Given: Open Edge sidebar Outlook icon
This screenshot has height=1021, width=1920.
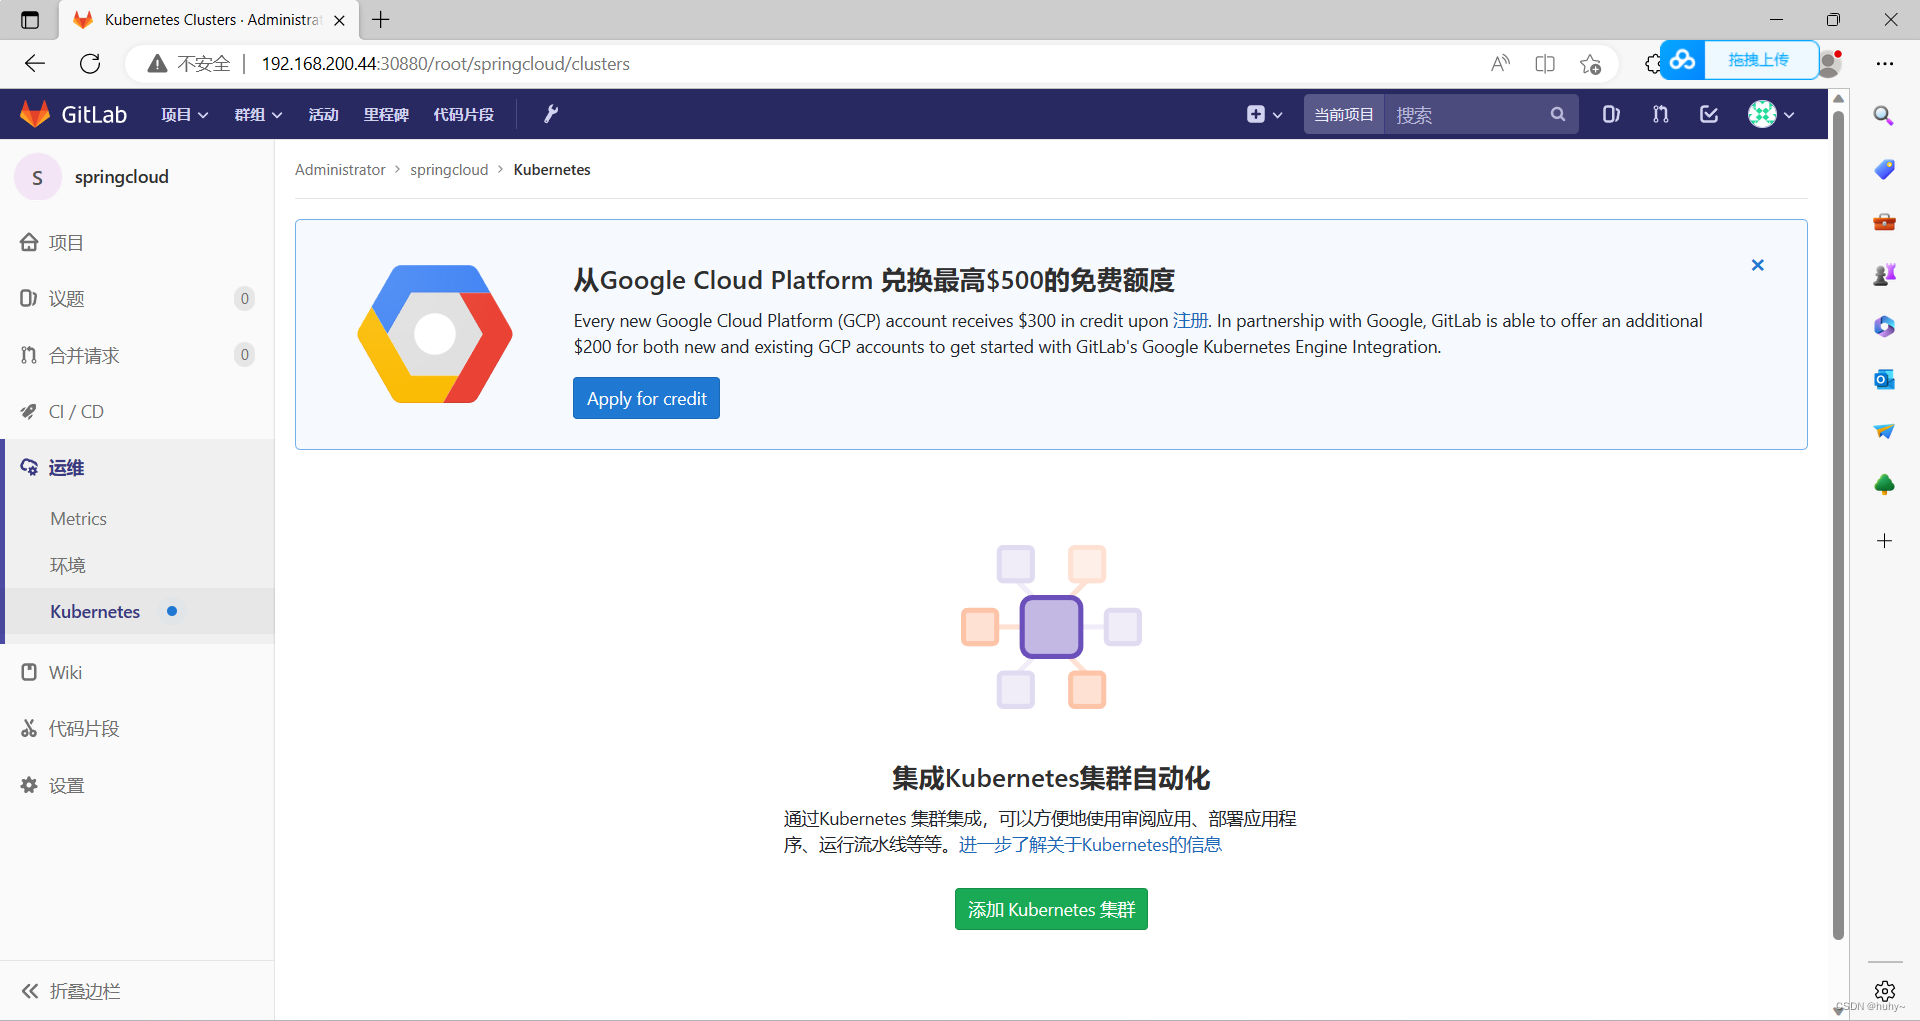Looking at the screenshot, I should pos(1884,379).
